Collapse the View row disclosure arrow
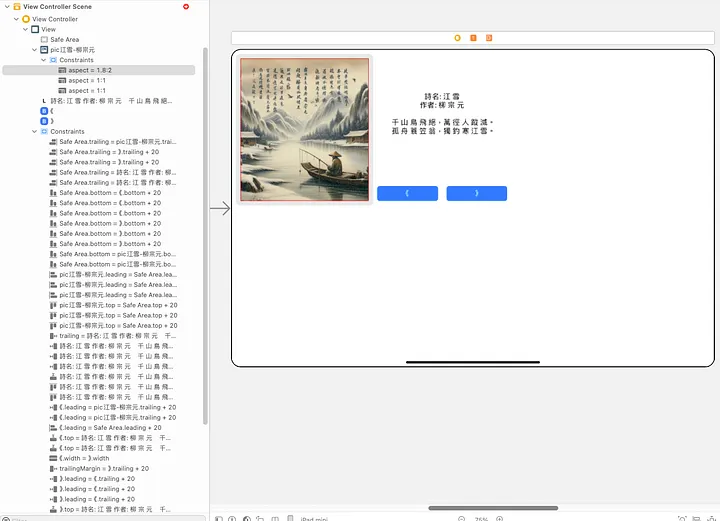 click(25, 29)
